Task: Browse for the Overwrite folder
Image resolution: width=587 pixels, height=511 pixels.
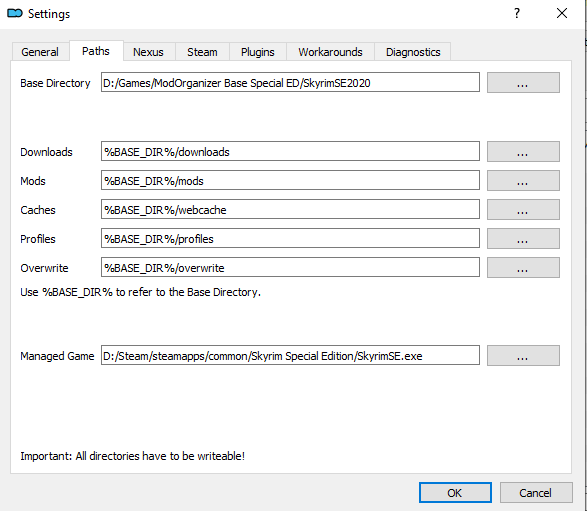Action: pos(523,267)
